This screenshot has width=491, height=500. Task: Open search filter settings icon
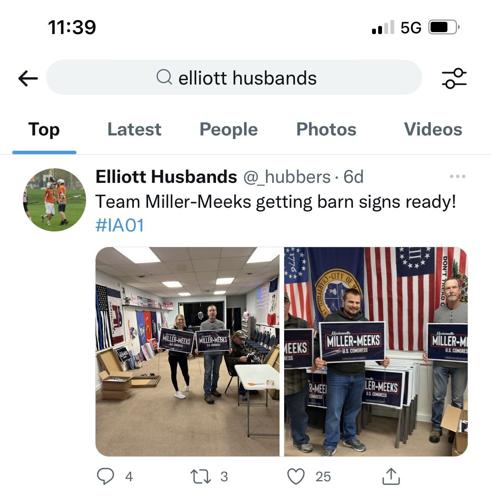pos(454,79)
